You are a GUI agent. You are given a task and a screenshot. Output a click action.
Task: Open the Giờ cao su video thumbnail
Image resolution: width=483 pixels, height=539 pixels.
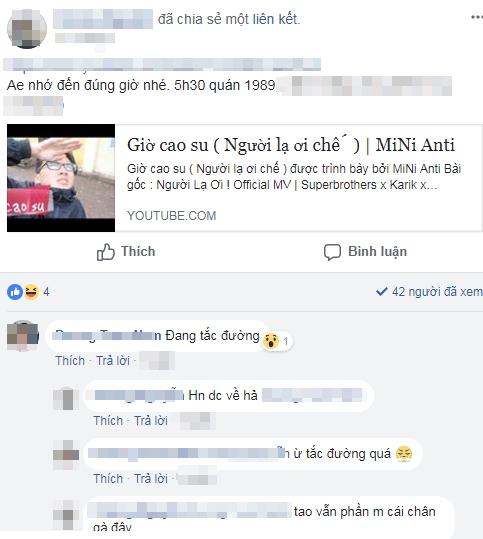[61, 178]
